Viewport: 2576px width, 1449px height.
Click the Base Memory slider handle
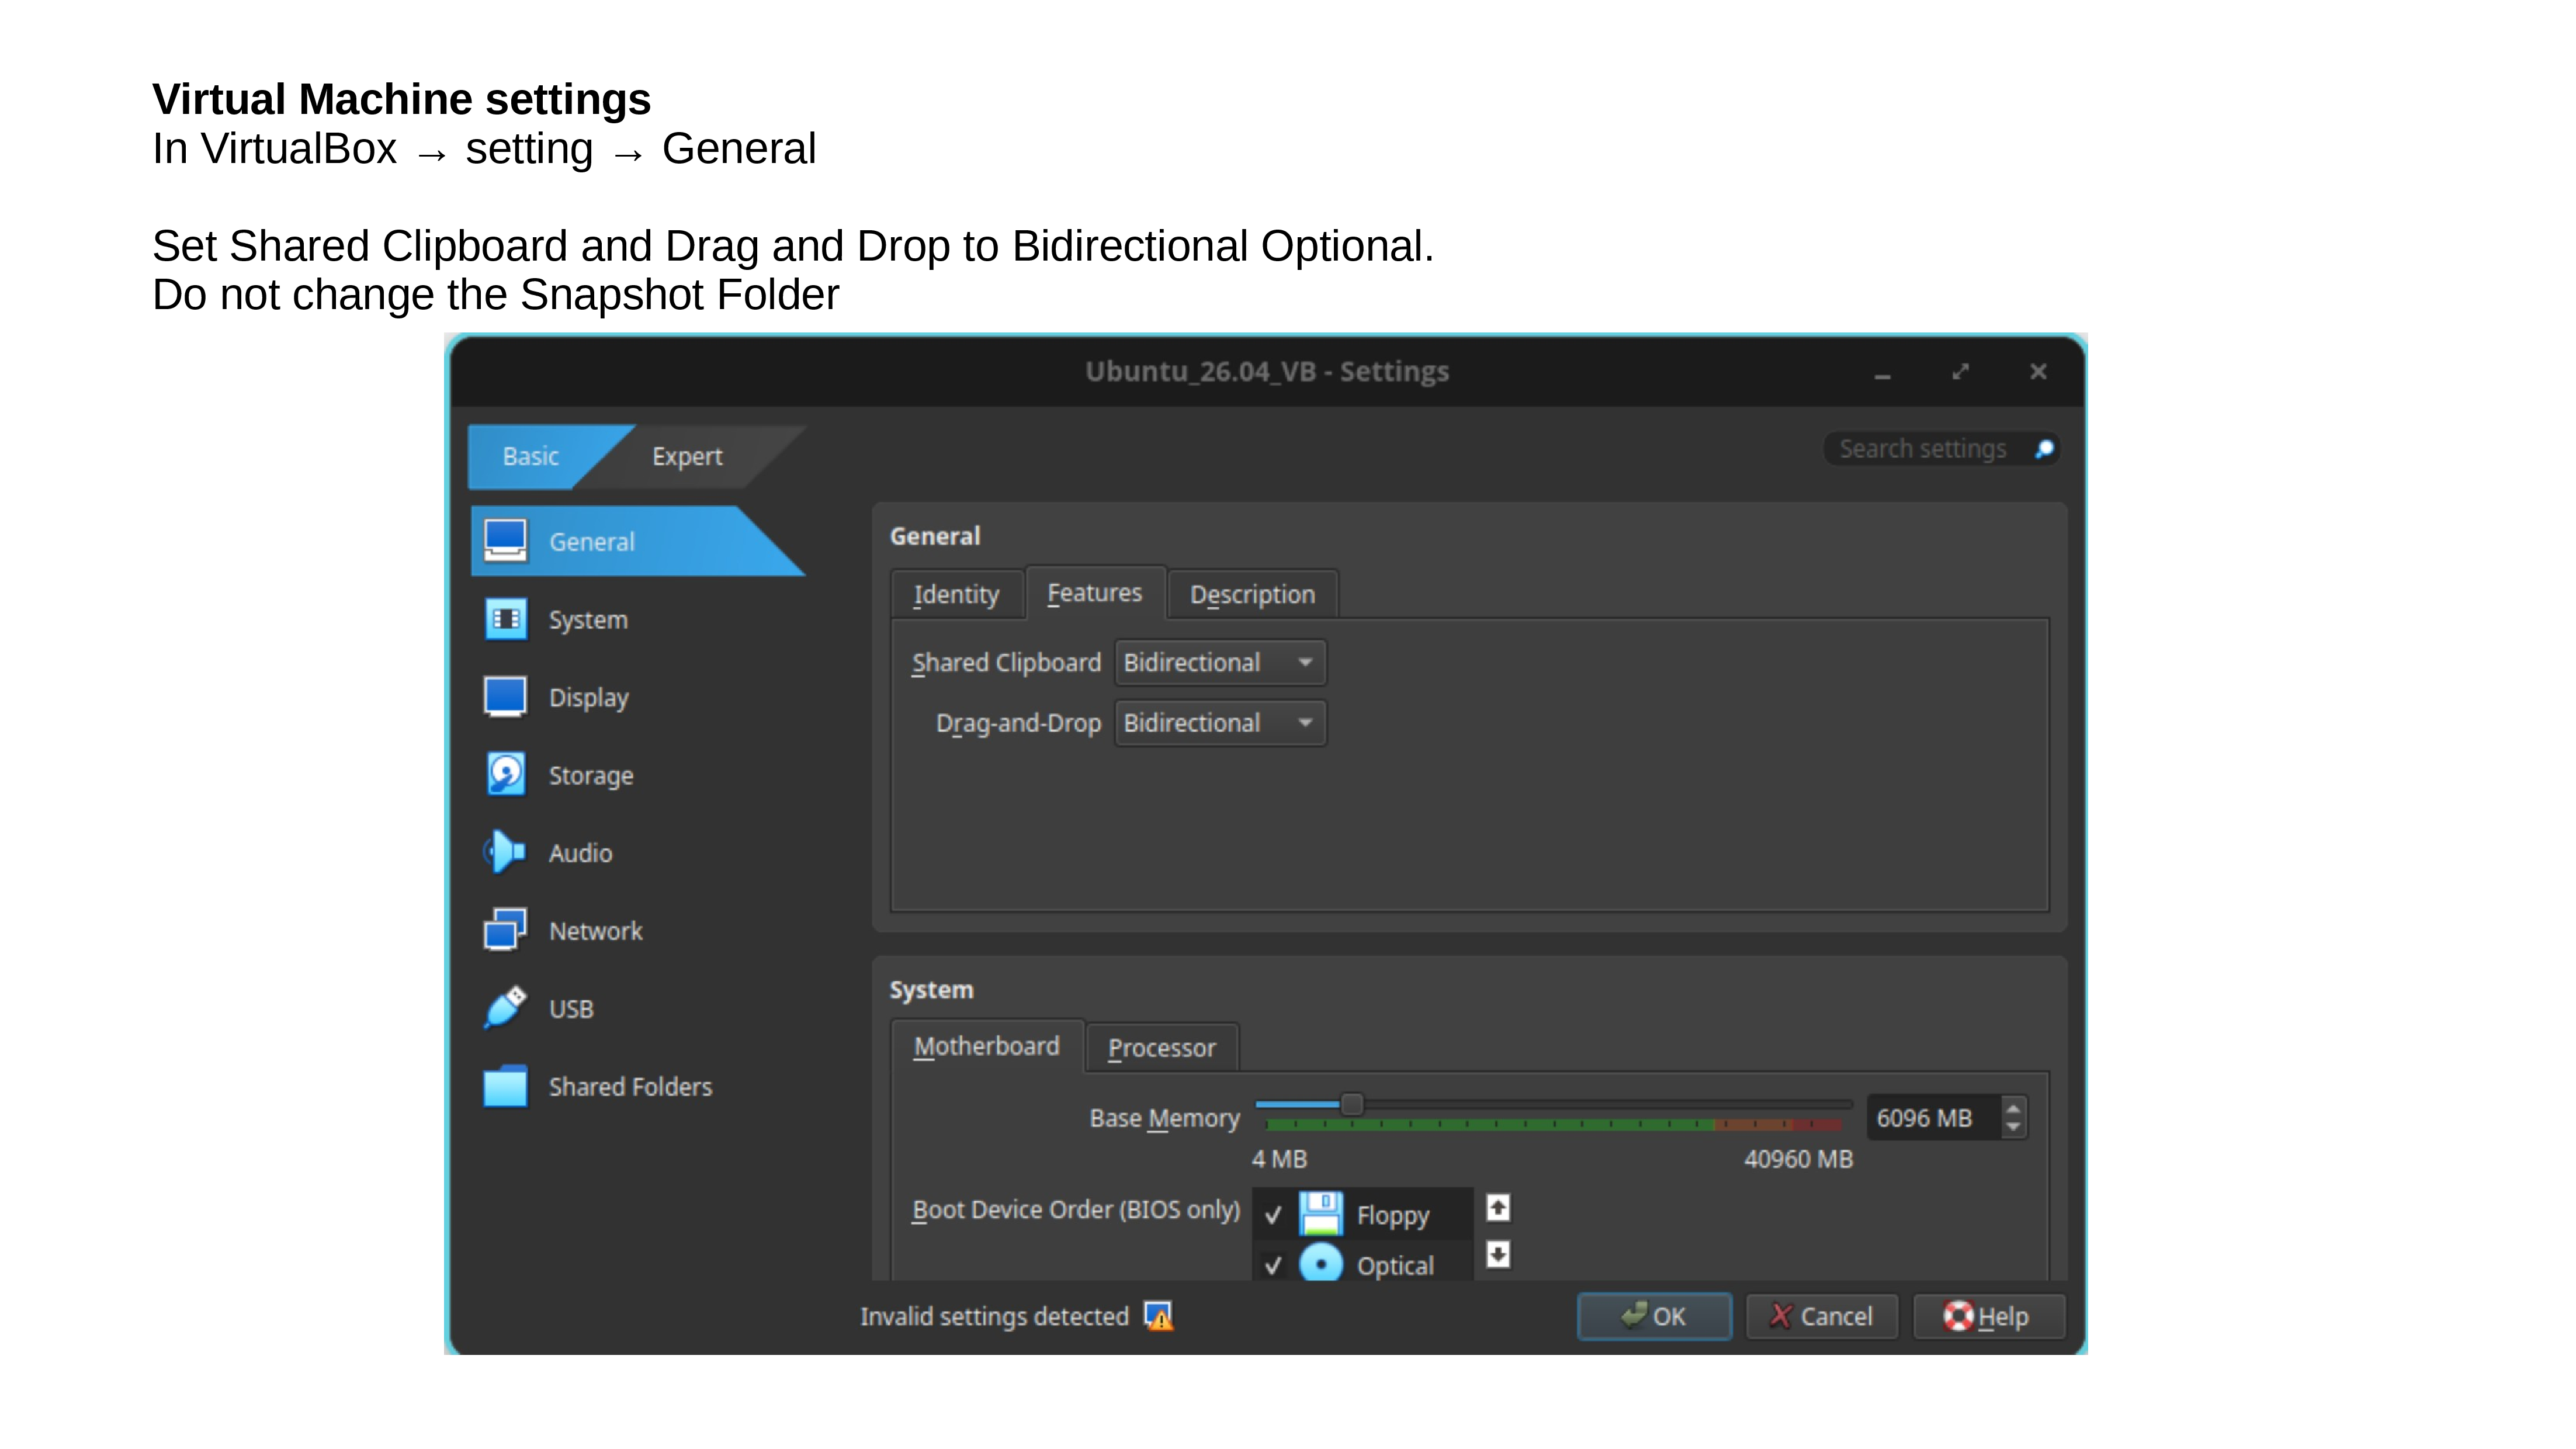click(1351, 1104)
